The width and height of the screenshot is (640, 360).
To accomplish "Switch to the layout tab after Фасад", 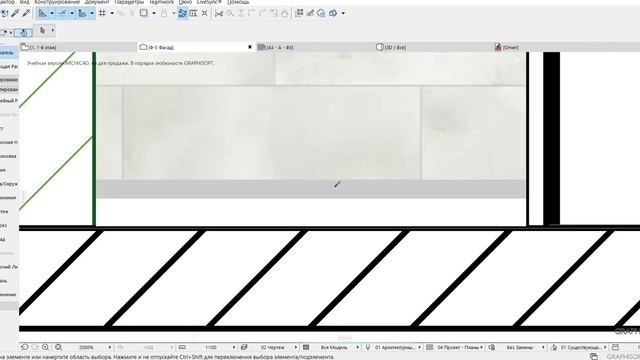I will (x=315, y=47).
